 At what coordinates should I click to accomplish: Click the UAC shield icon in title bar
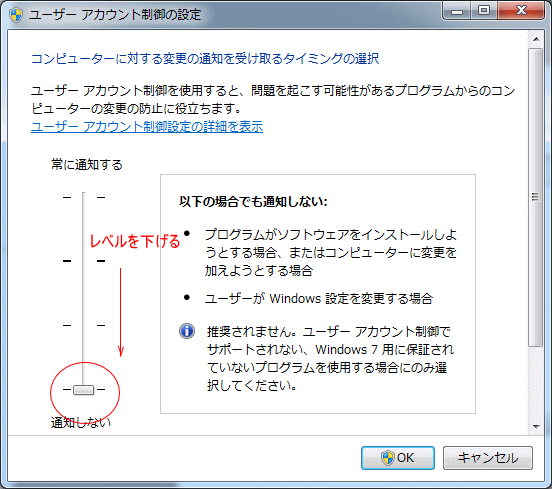[16, 15]
